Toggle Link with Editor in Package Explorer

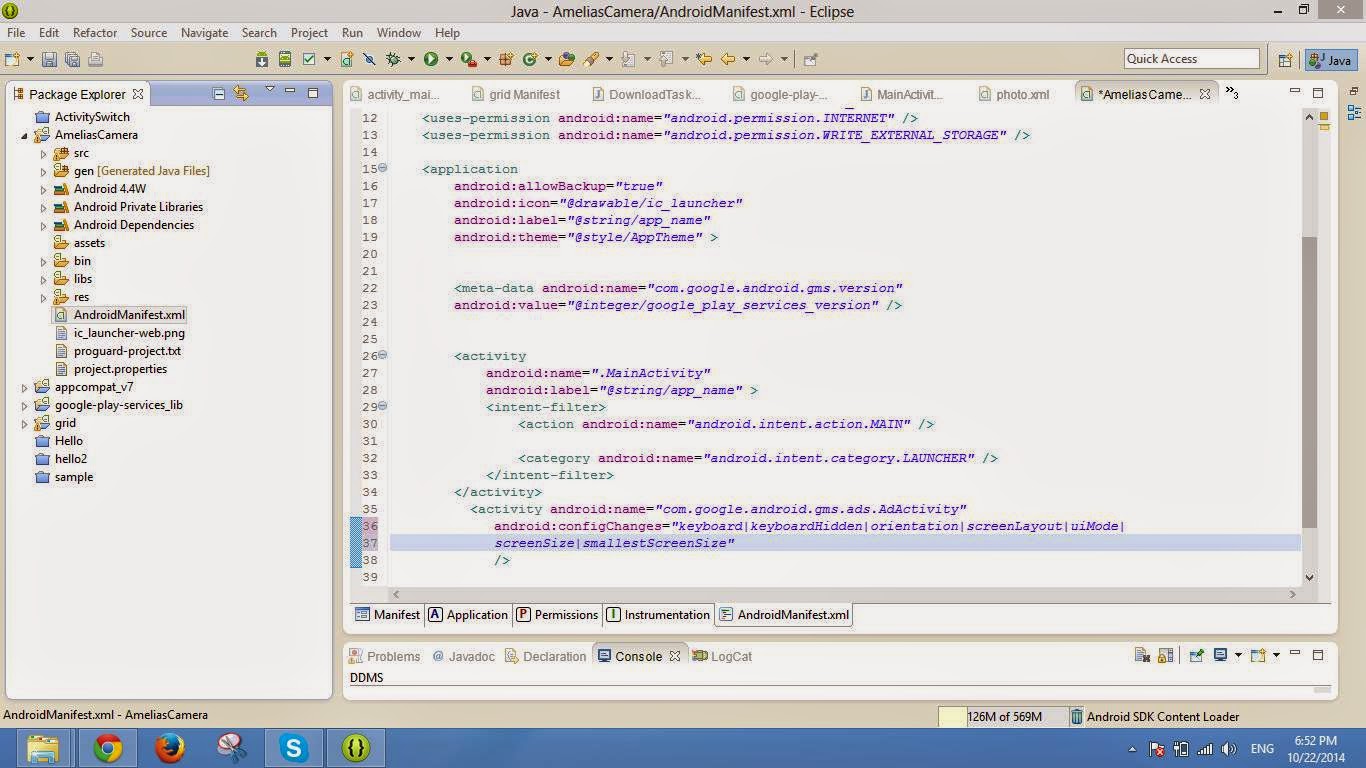(241, 93)
